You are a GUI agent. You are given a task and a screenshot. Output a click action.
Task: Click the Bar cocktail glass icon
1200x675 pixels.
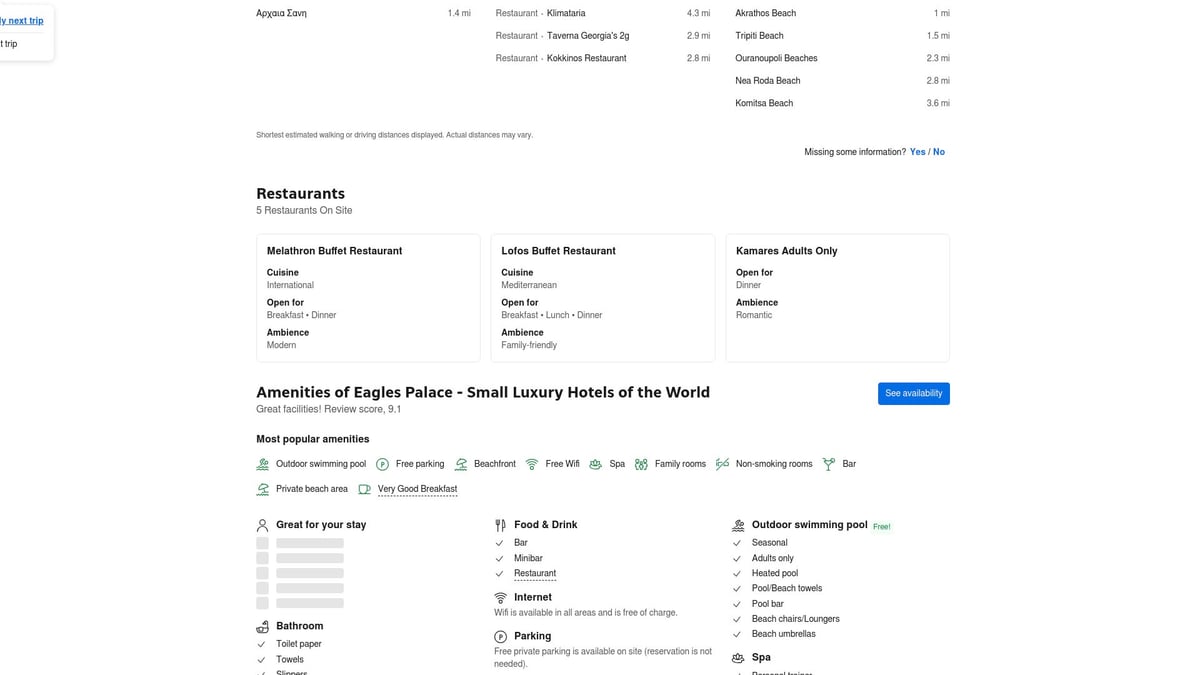pyautogui.click(x=828, y=464)
